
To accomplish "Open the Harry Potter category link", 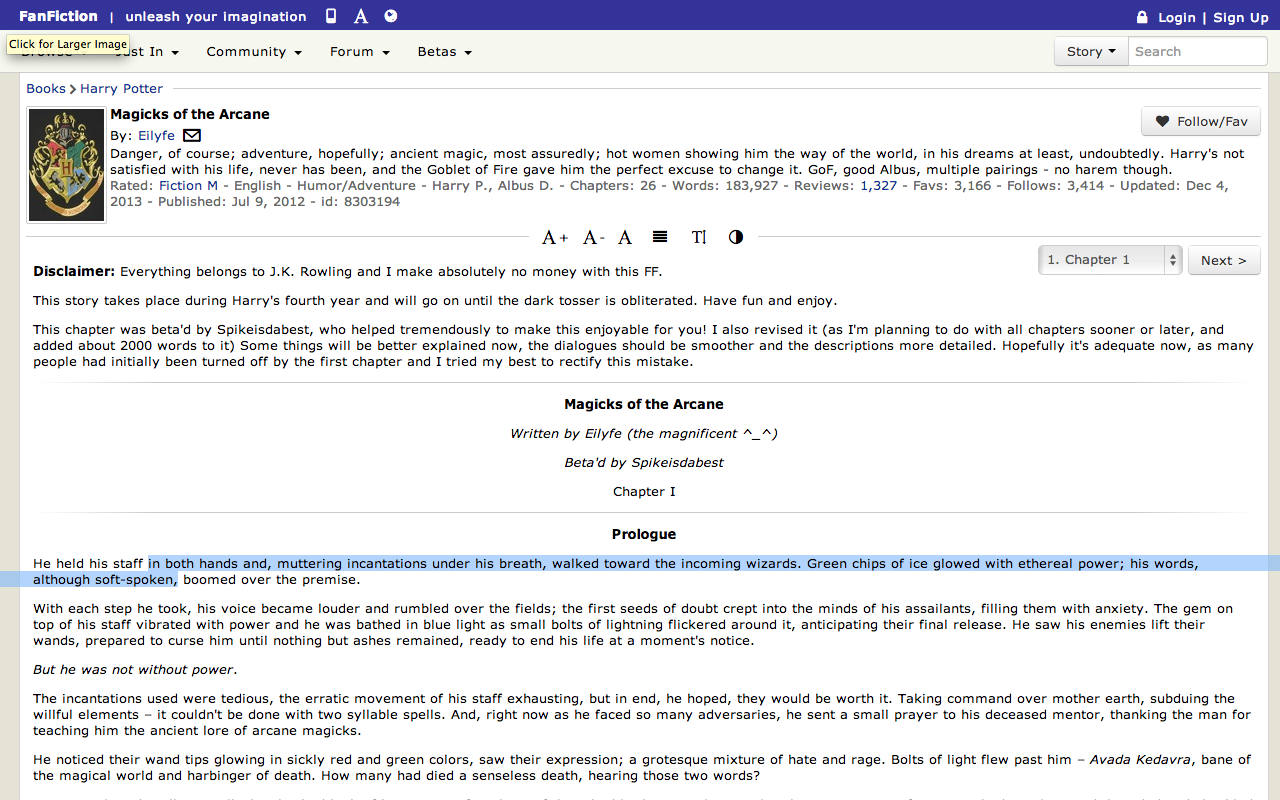I will (x=121, y=89).
